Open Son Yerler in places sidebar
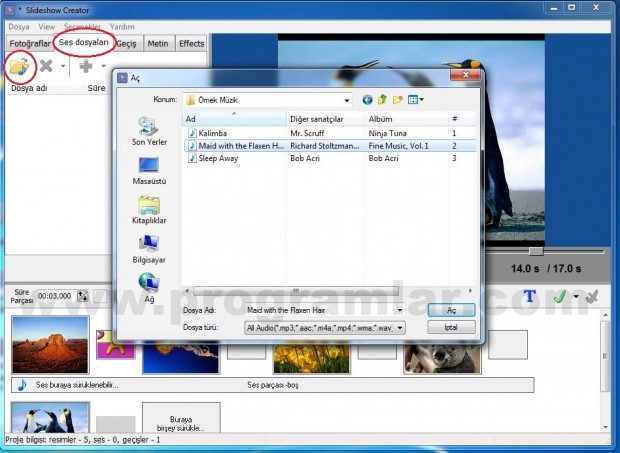The height and width of the screenshot is (453, 620). [149, 132]
